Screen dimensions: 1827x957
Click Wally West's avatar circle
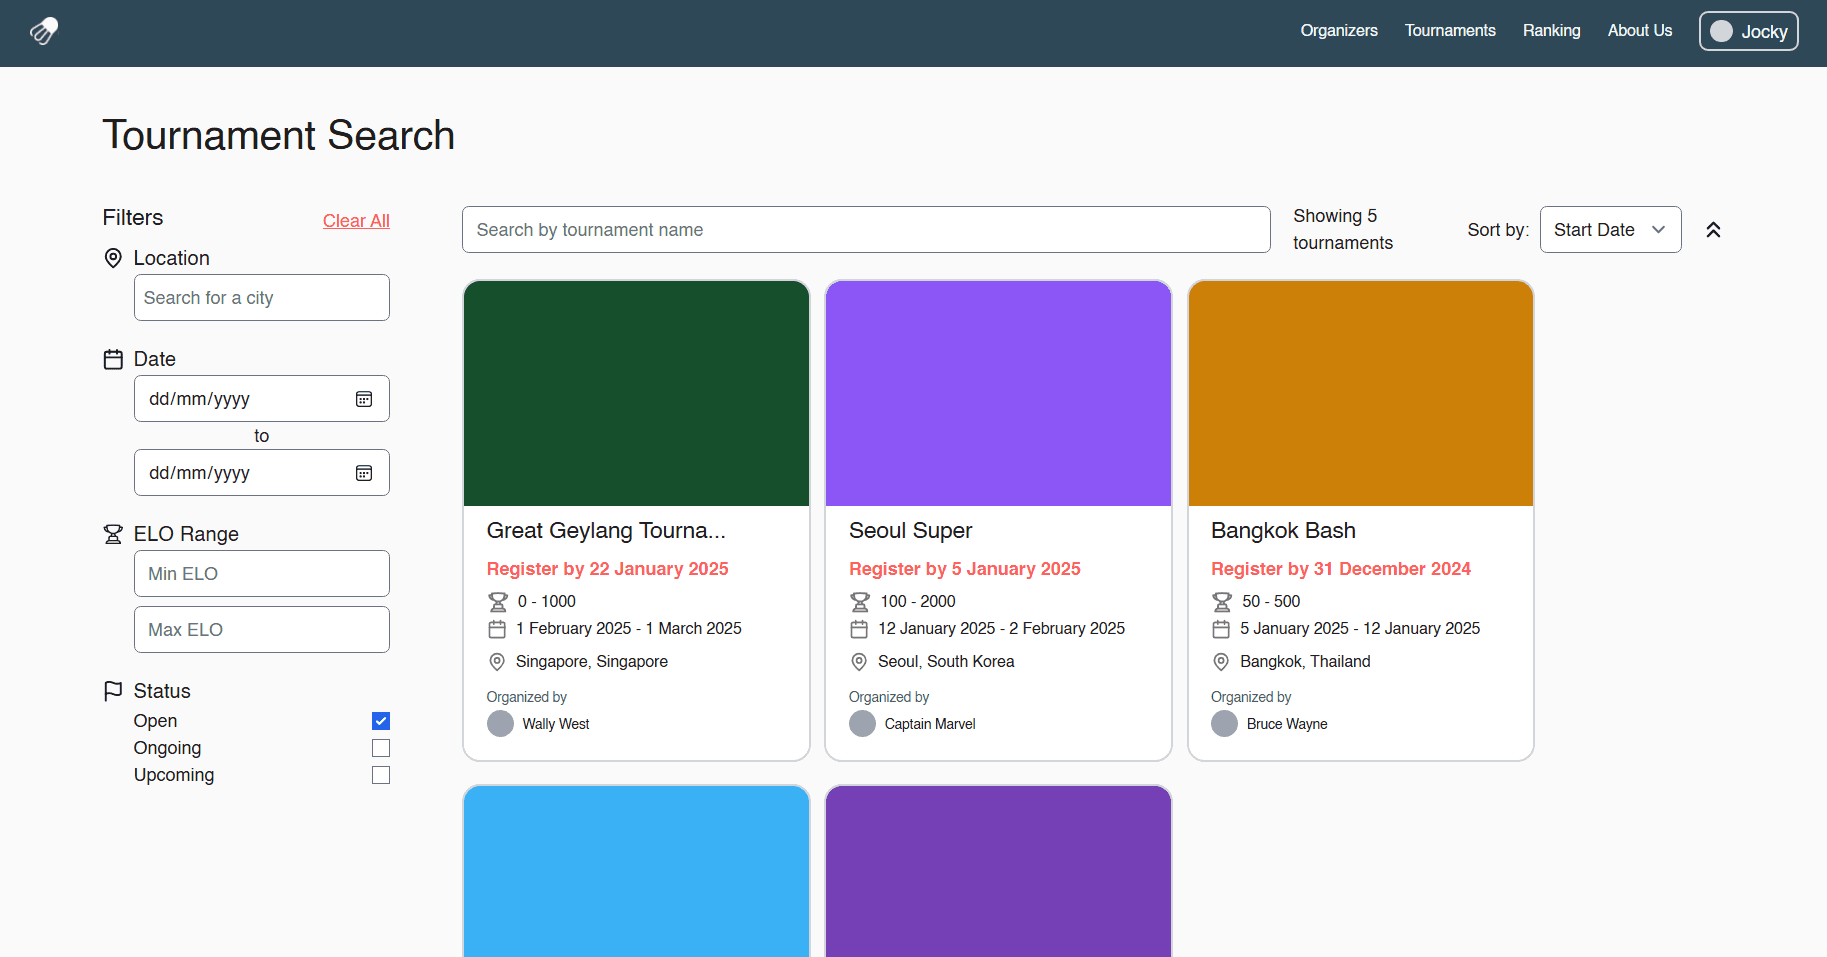click(x=500, y=723)
